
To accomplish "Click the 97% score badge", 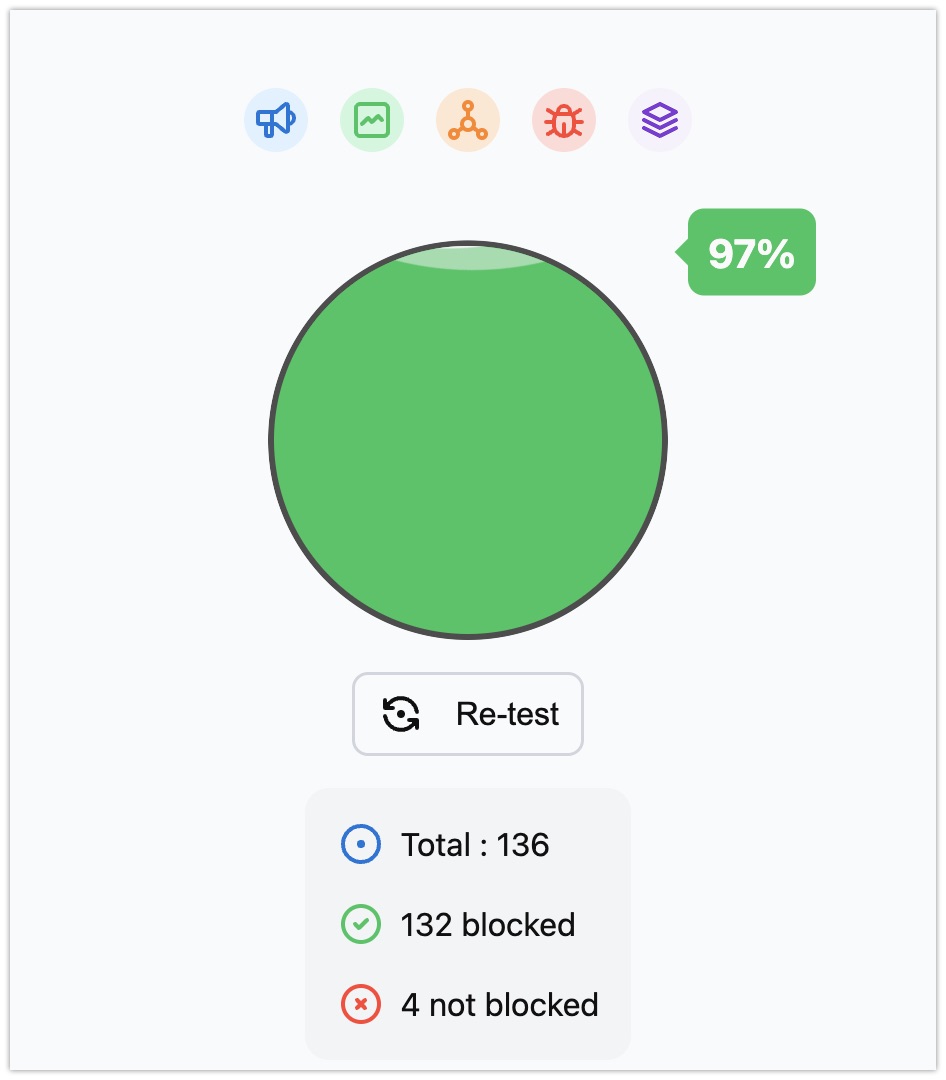I will click(x=752, y=252).
